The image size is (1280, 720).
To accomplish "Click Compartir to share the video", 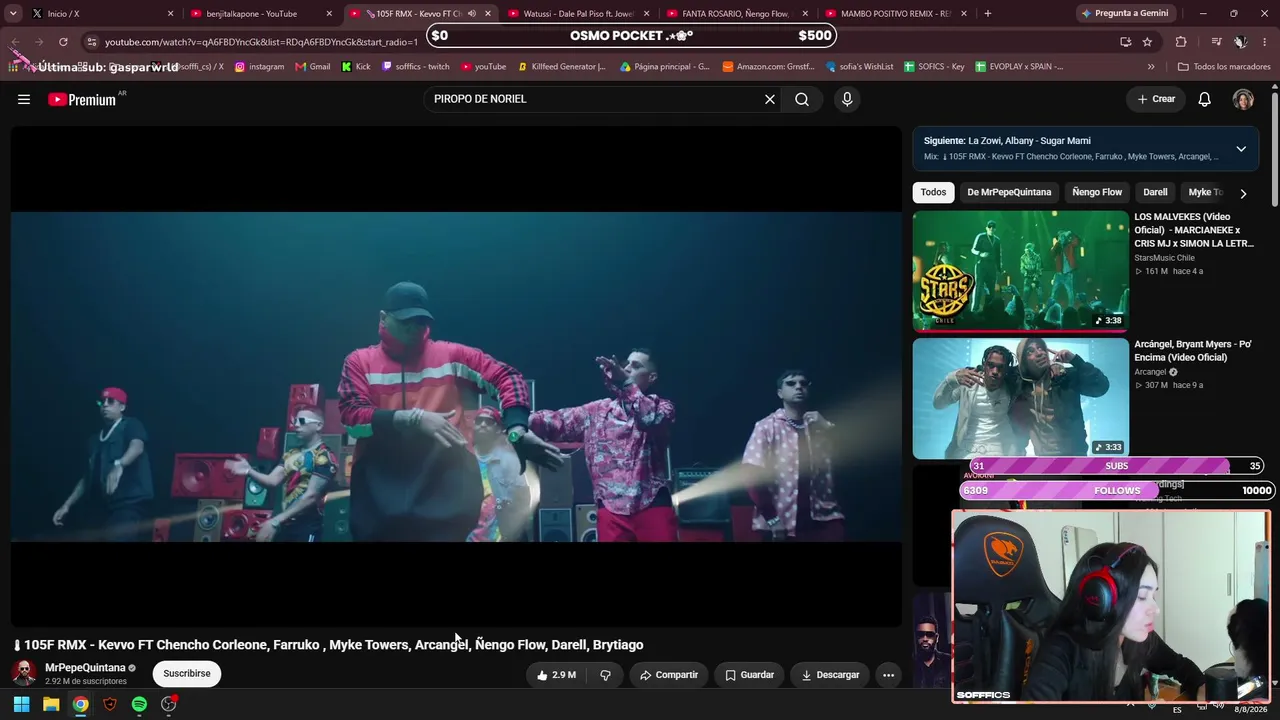I will pos(669,675).
